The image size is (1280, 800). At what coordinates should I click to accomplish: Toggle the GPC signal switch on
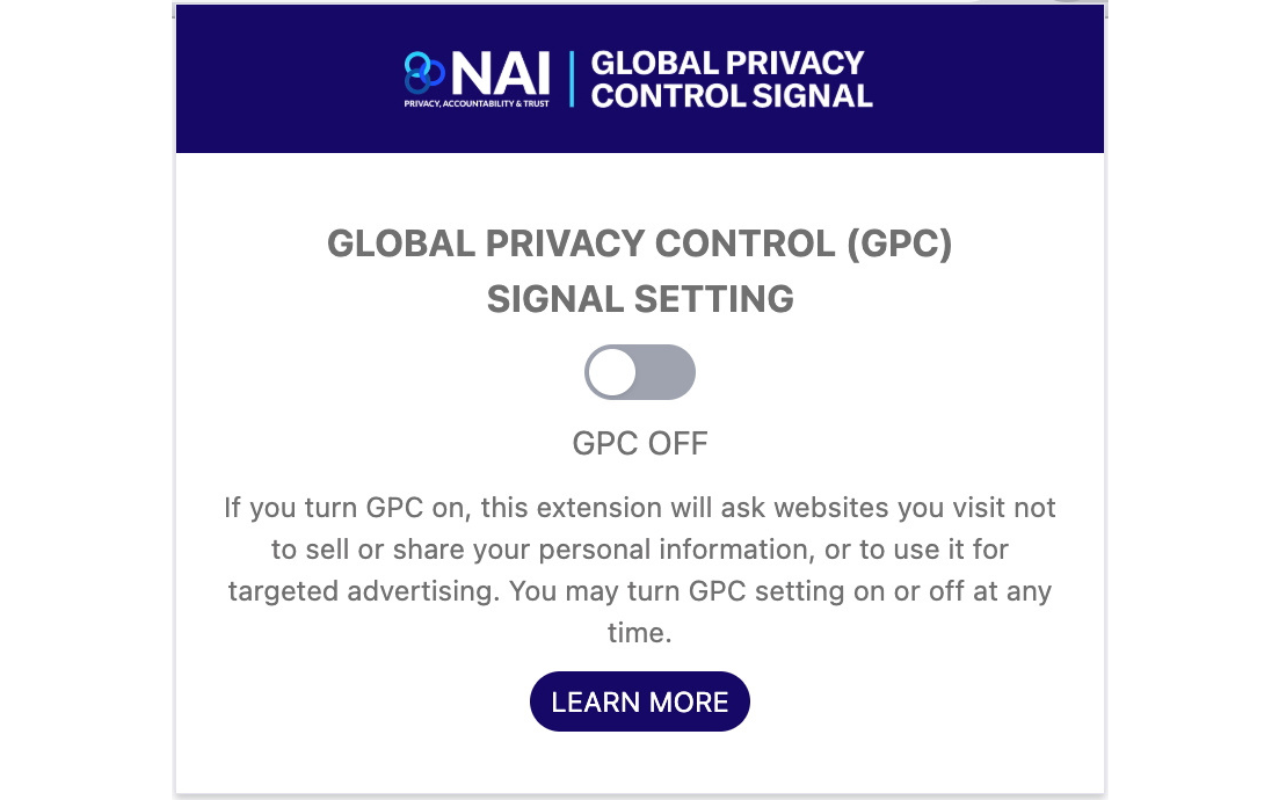640,372
